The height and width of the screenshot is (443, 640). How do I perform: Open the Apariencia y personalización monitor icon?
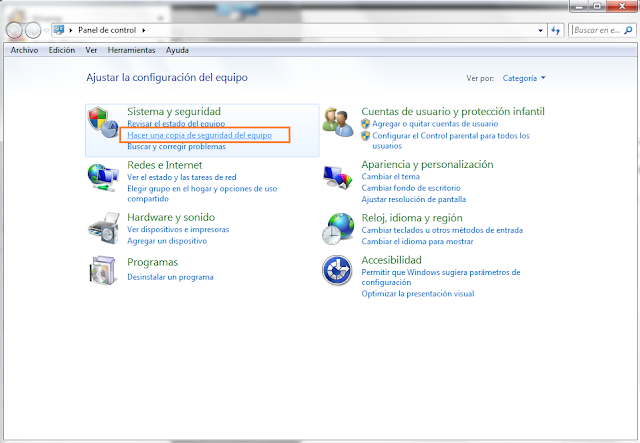coord(337,176)
